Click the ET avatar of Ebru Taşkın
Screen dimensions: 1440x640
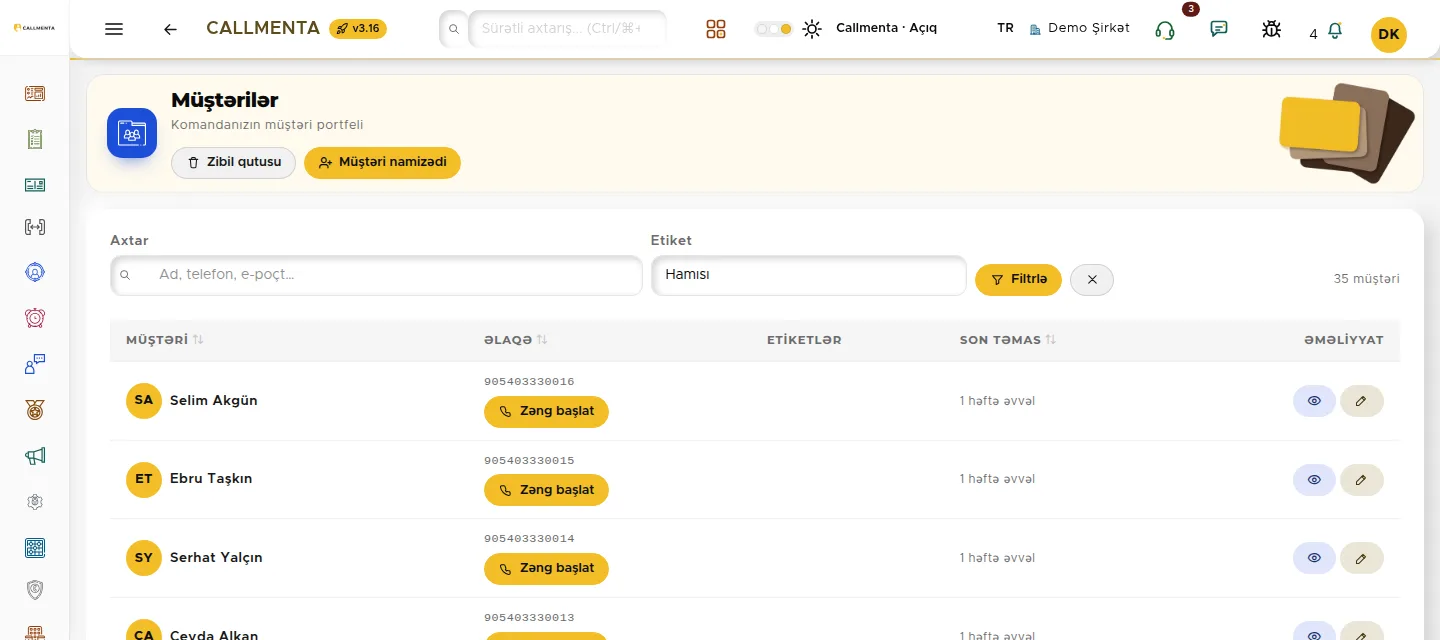pyautogui.click(x=144, y=479)
